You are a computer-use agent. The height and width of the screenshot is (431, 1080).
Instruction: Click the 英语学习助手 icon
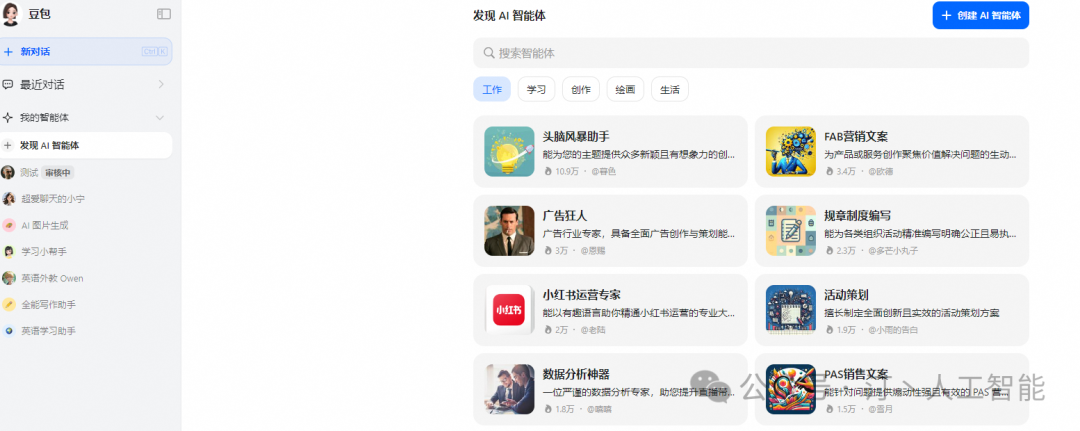(x=8, y=331)
